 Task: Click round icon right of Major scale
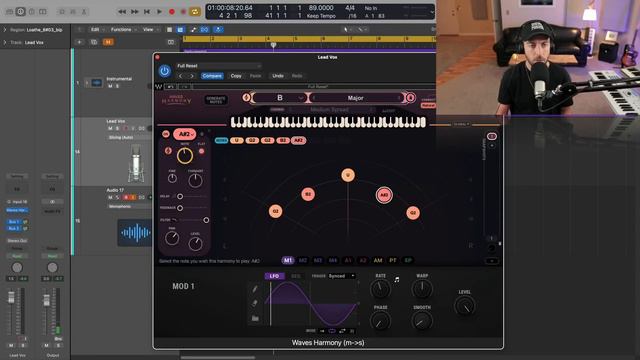pyautogui.click(x=410, y=98)
